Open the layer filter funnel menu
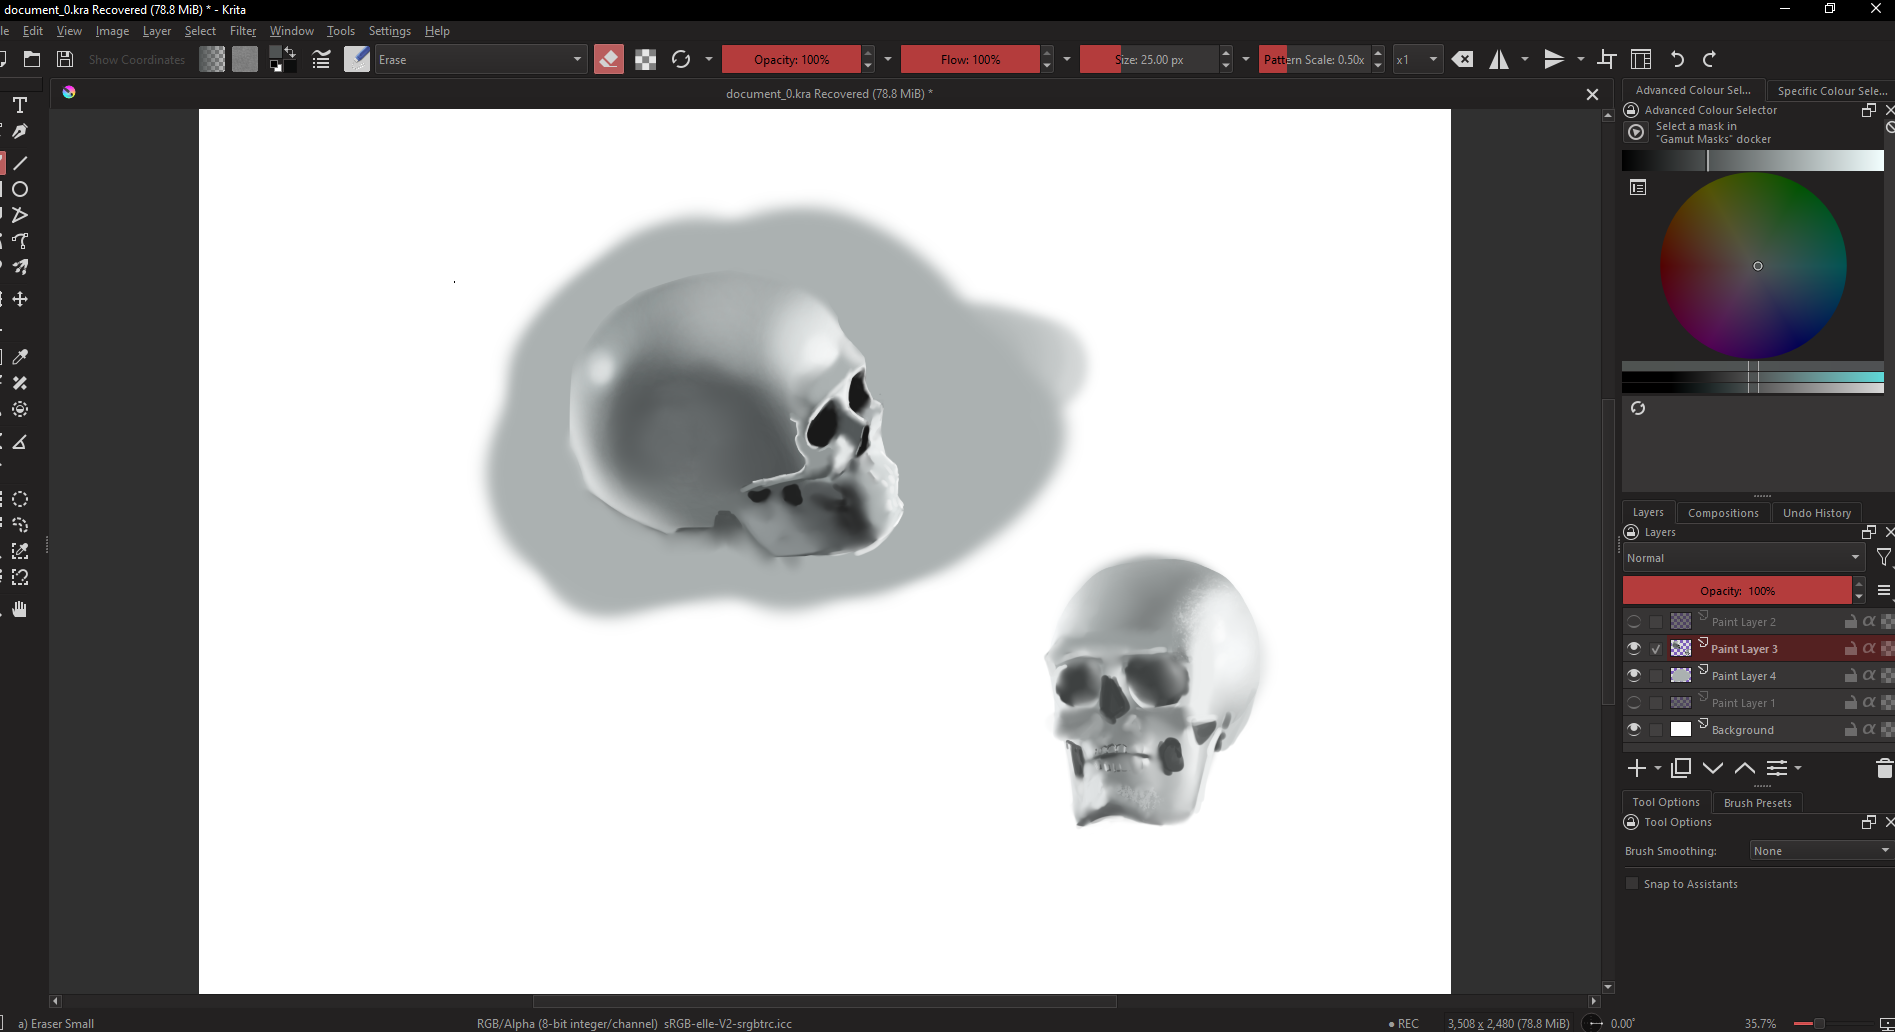The image size is (1895, 1032). pos(1884,558)
